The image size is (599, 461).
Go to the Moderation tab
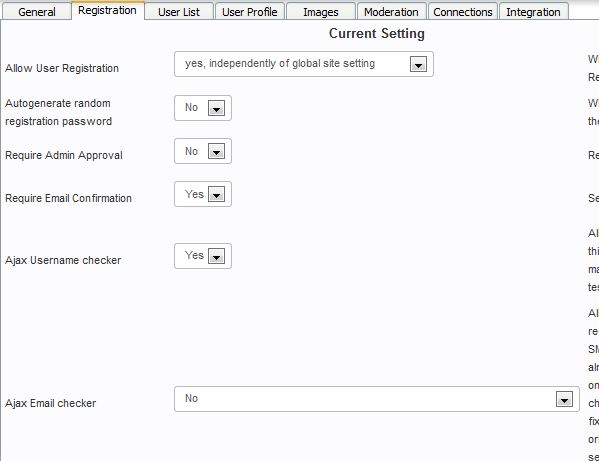(x=391, y=11)
